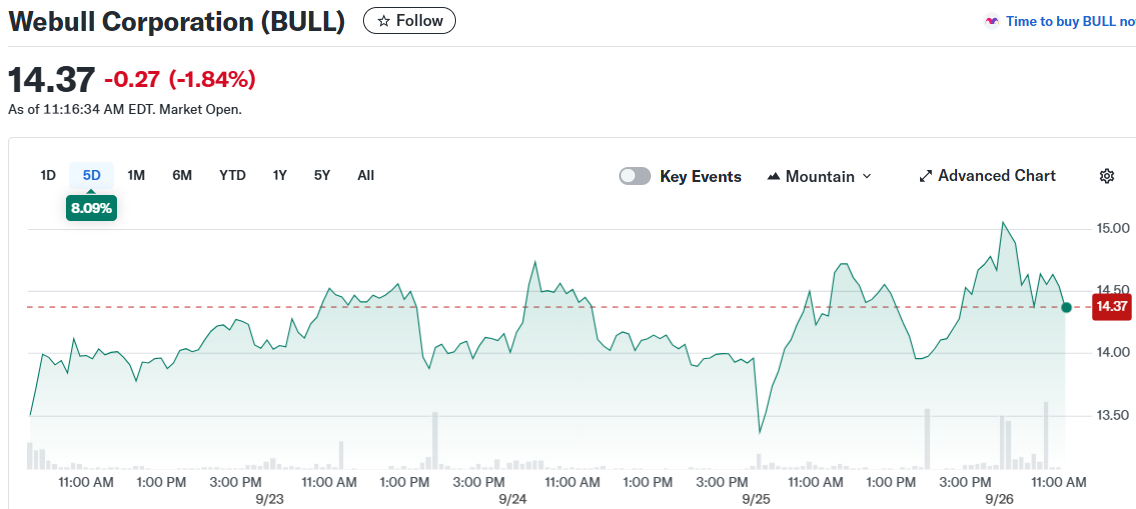Click the icon beside Time to buy BULL
Image resolution: width=1136 pixels, height=509 pixels.
coord(991,22)
